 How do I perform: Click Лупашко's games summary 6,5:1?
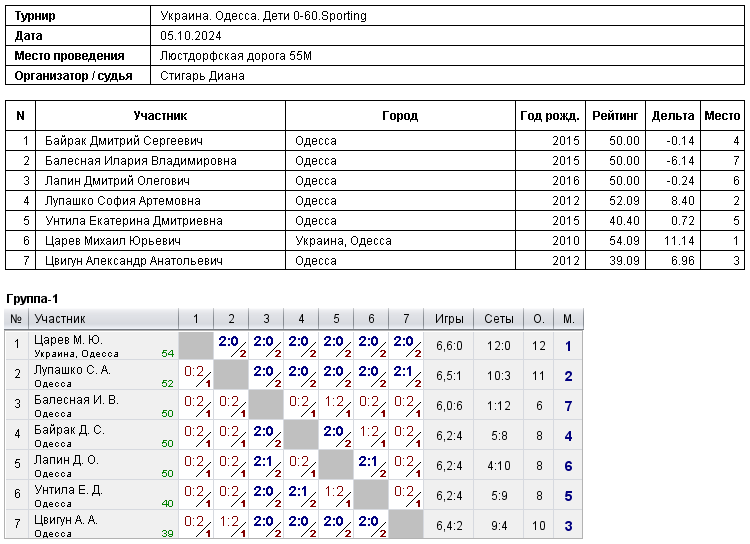click(x=449, y=376)
